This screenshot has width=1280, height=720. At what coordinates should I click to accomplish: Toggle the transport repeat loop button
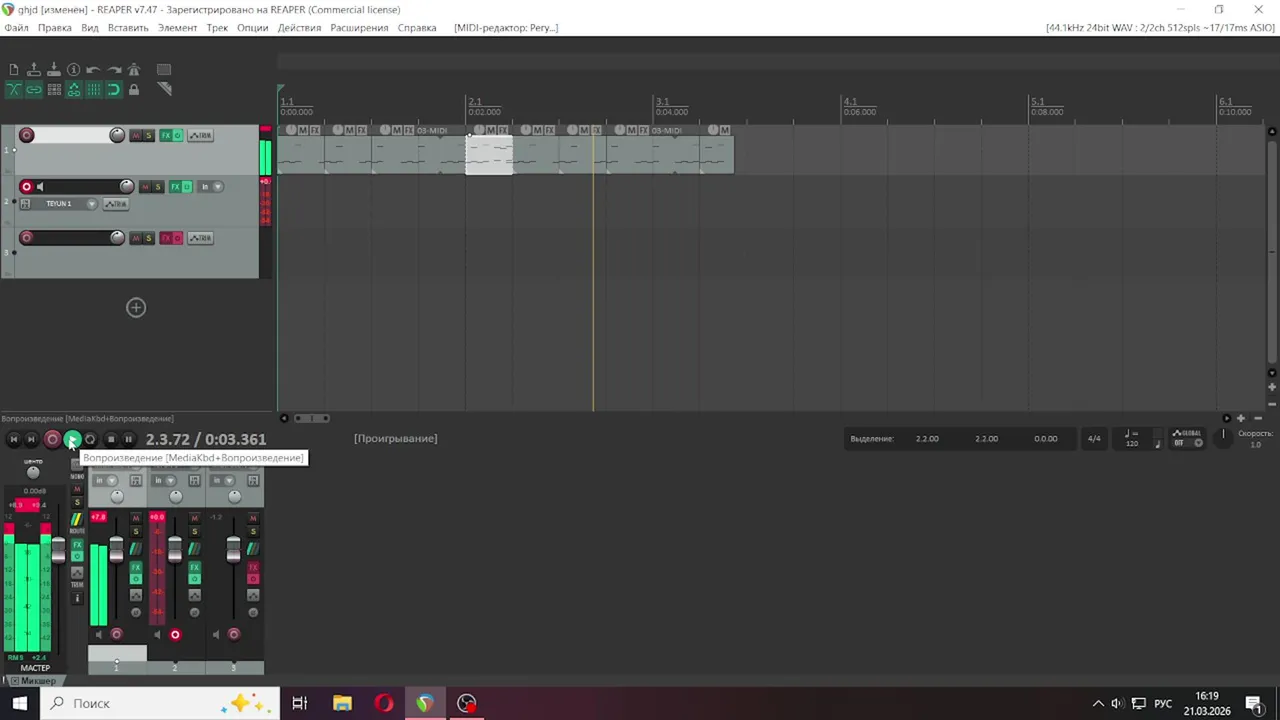(90, 439)
